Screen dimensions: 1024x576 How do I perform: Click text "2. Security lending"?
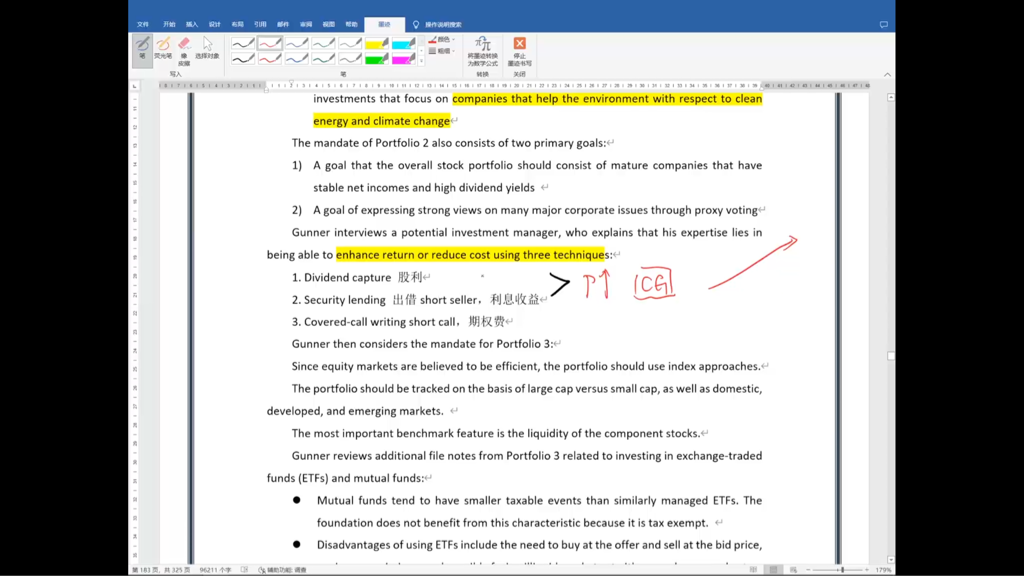pyautogui.click(x=338, y=300)
